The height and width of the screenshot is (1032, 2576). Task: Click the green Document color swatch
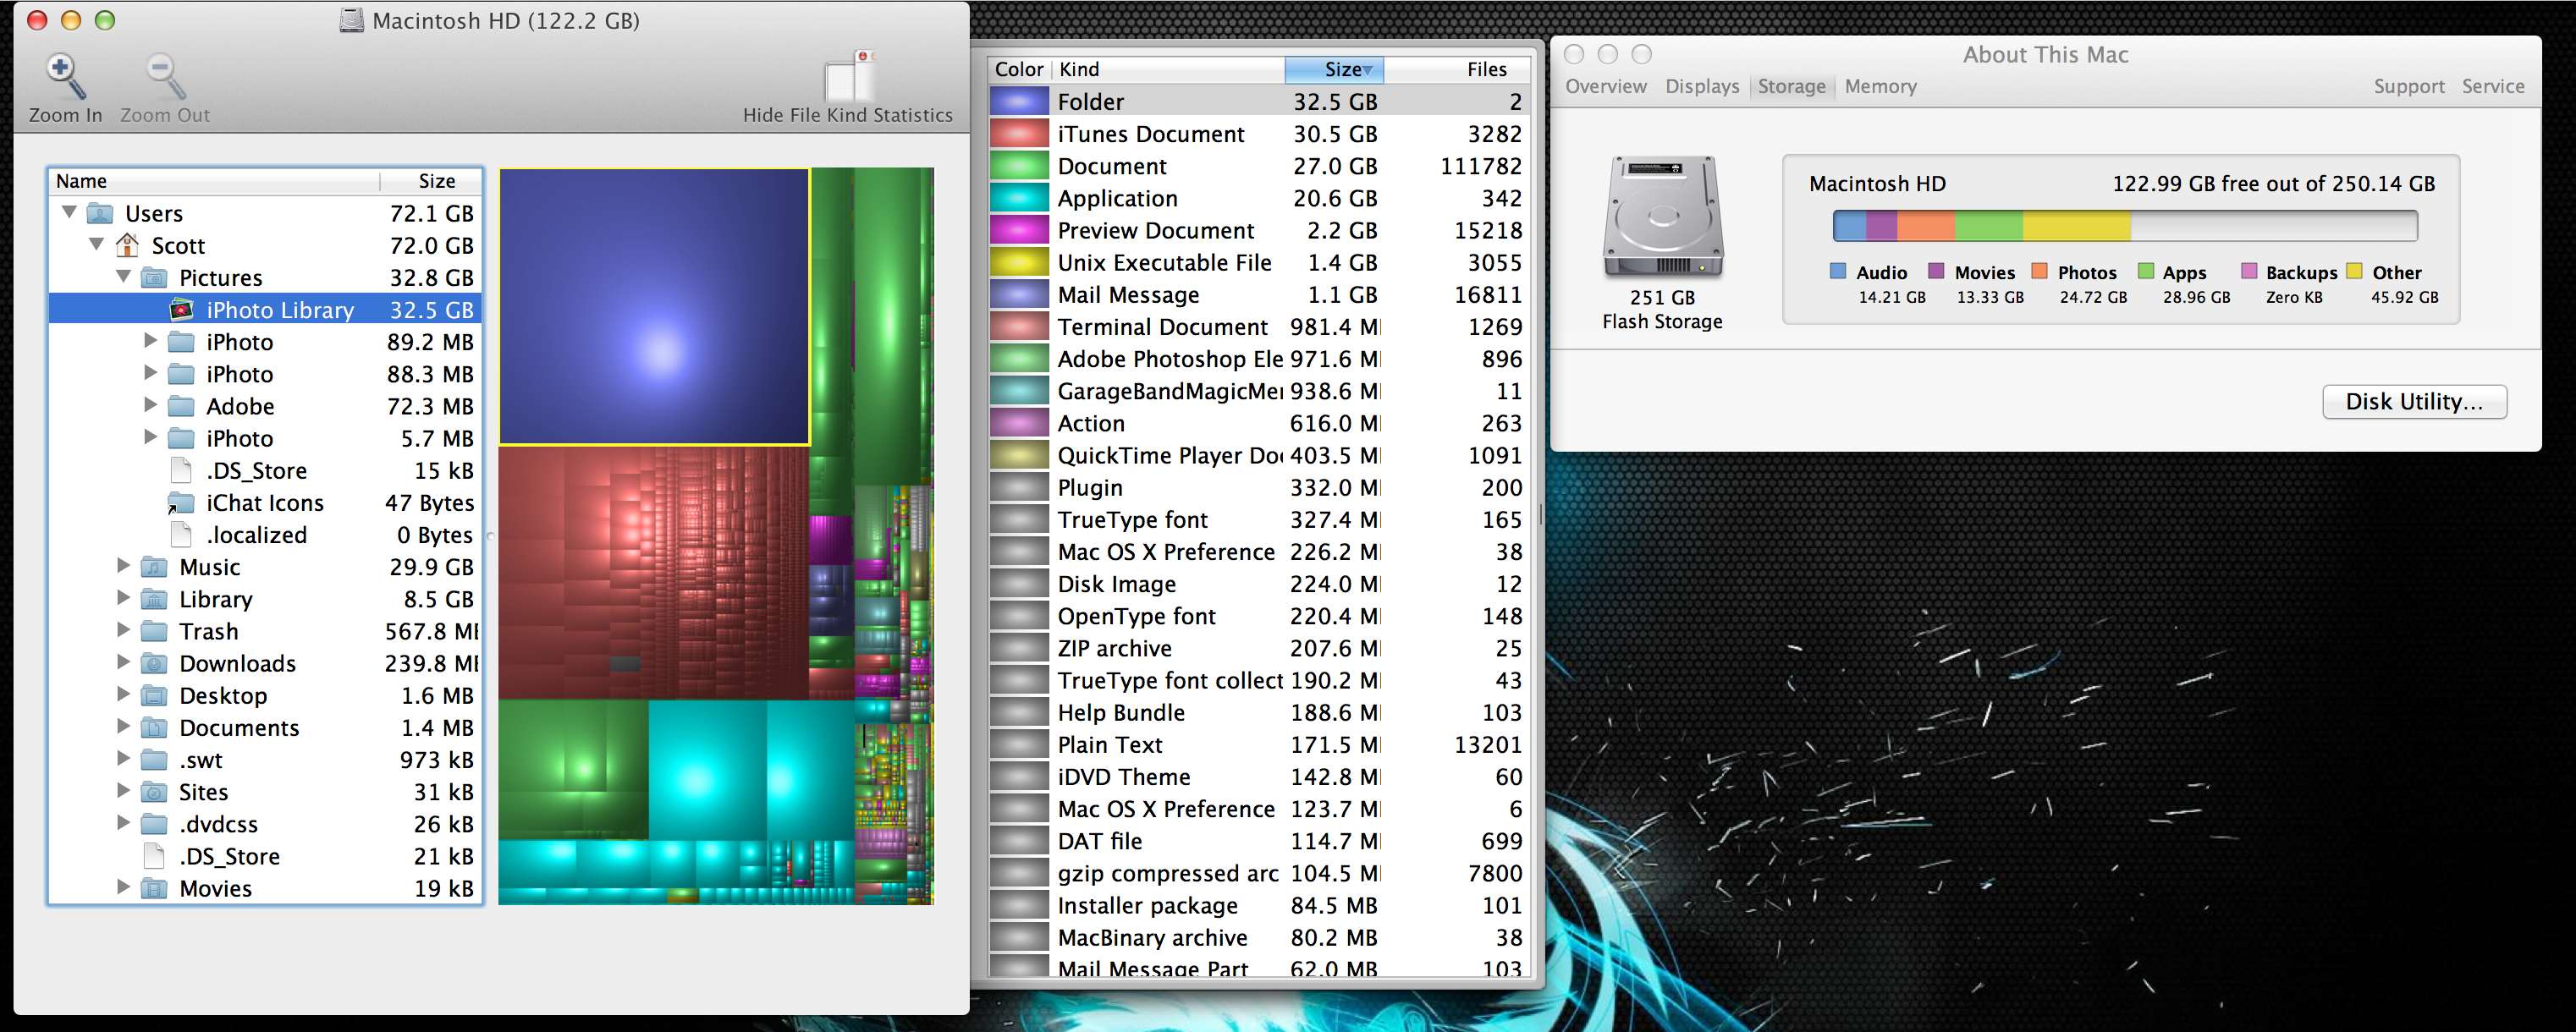[x=1019, y=165]
